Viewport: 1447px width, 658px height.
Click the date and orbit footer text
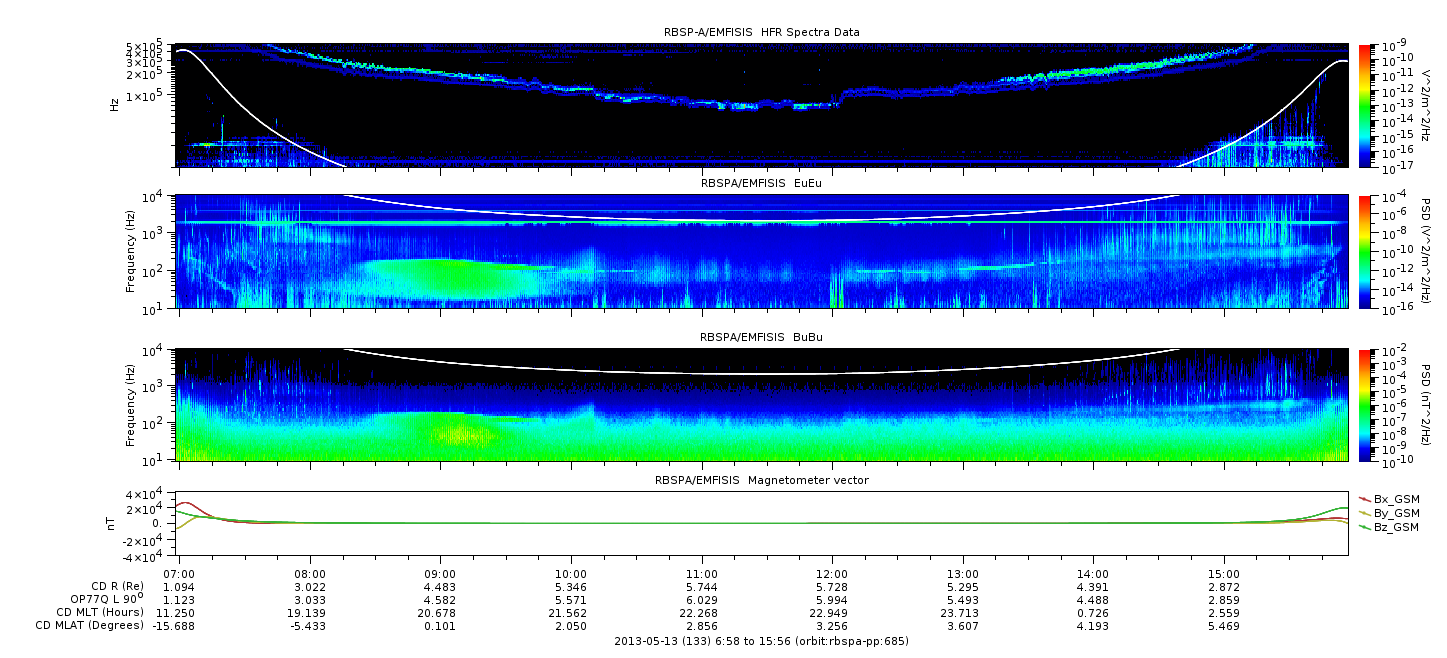[761, 641]
